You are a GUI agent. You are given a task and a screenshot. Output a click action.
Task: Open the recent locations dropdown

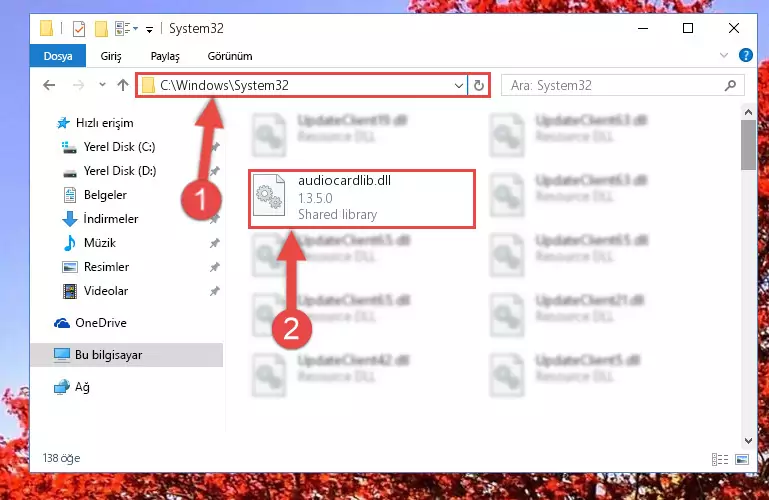coord(102,85)
